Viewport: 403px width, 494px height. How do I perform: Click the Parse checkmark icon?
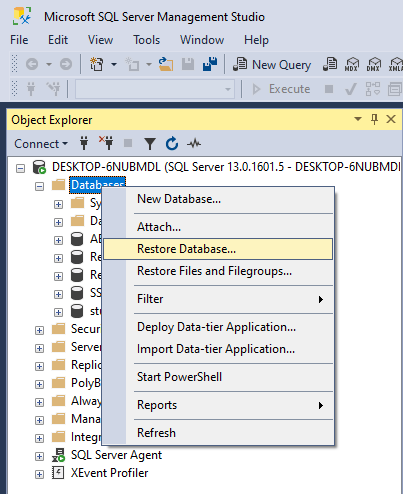tap(350, 89)
